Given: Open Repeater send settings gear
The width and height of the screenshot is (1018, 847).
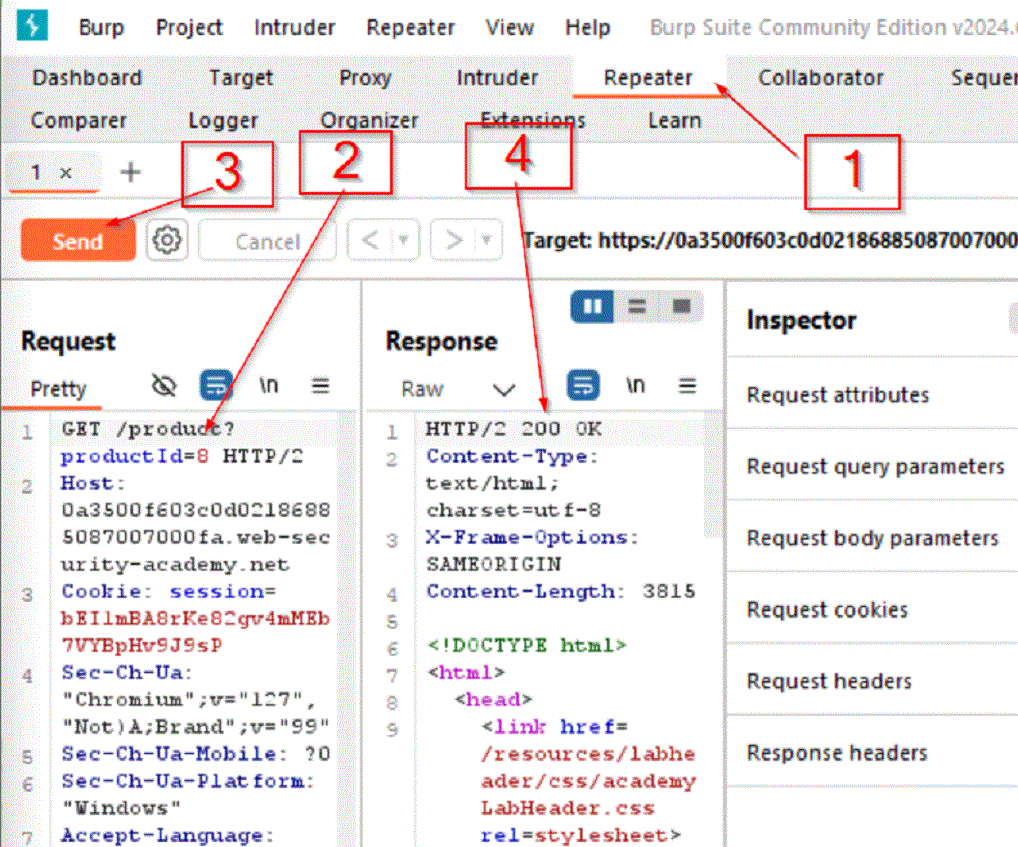Looking at the screenshot, I should click(x=168, y=240).
